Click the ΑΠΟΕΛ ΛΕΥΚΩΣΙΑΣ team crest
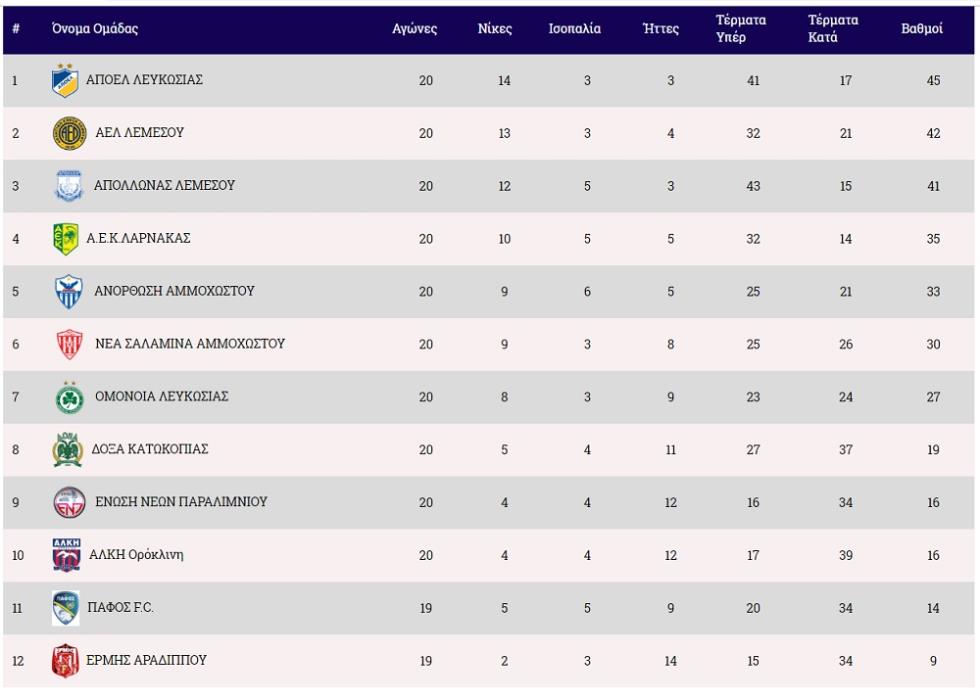This screenshot has height=700, width=980. pyautogui.click(x=65, y=81)
